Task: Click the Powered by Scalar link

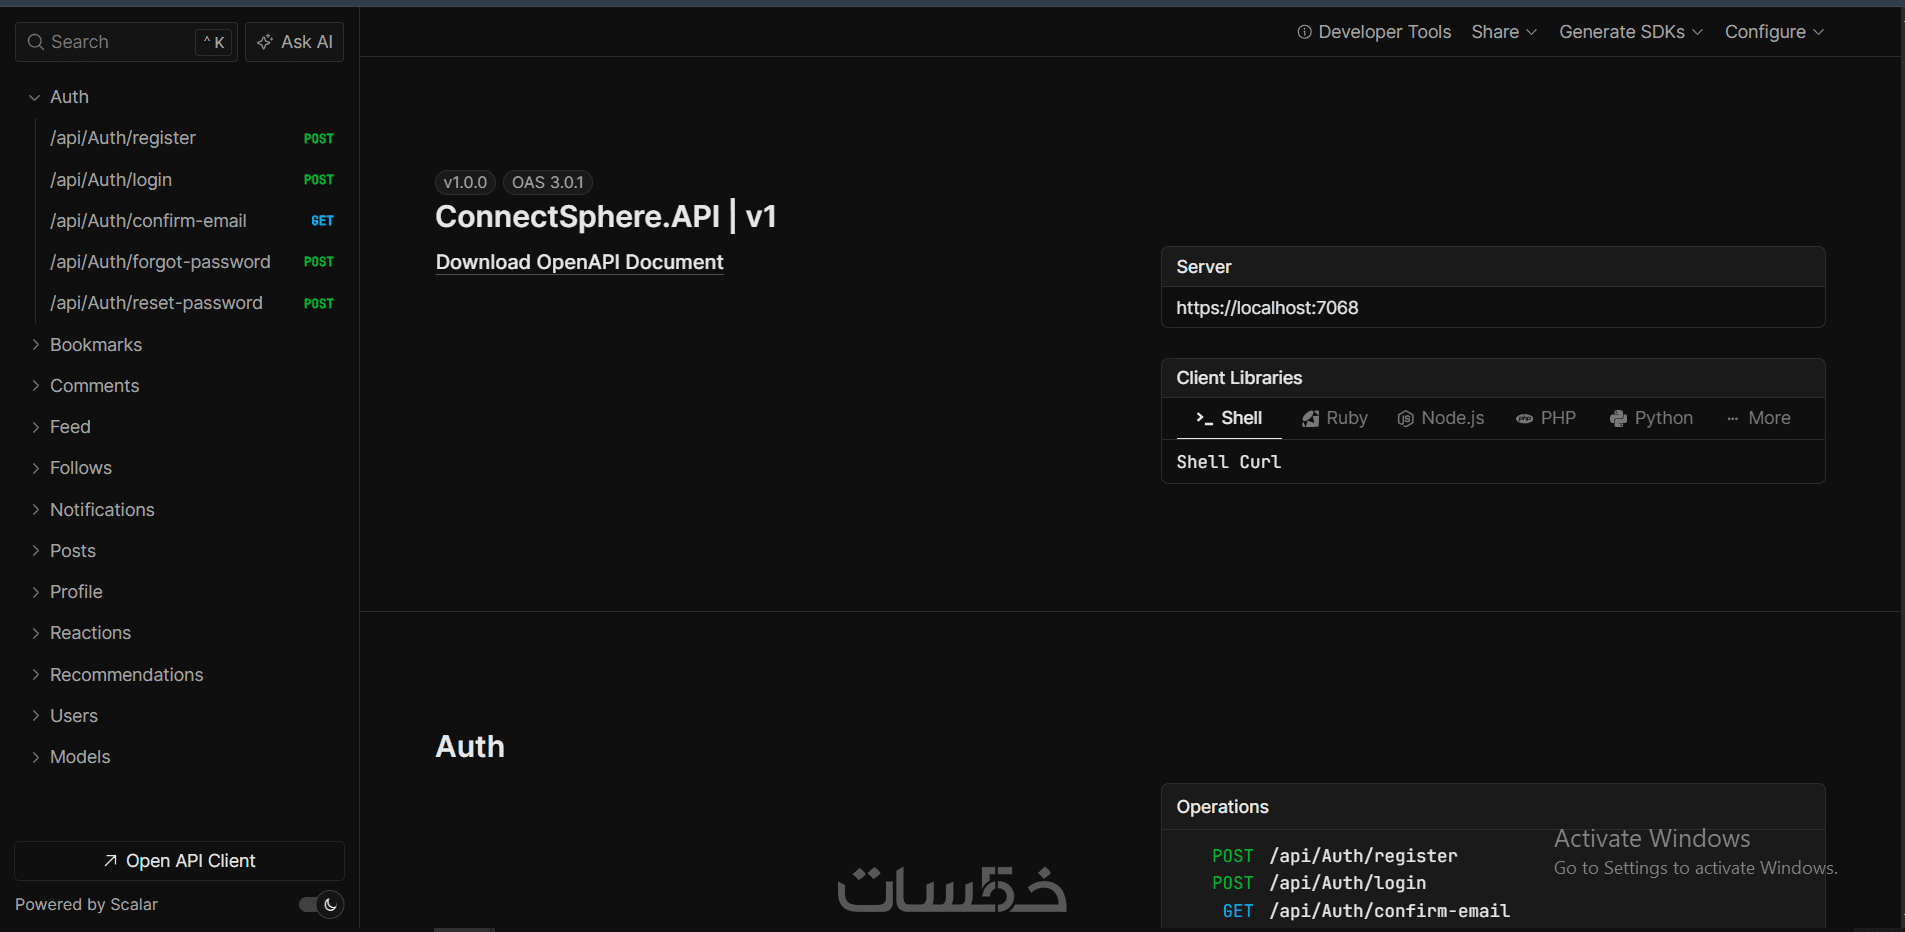Action: 87,904
